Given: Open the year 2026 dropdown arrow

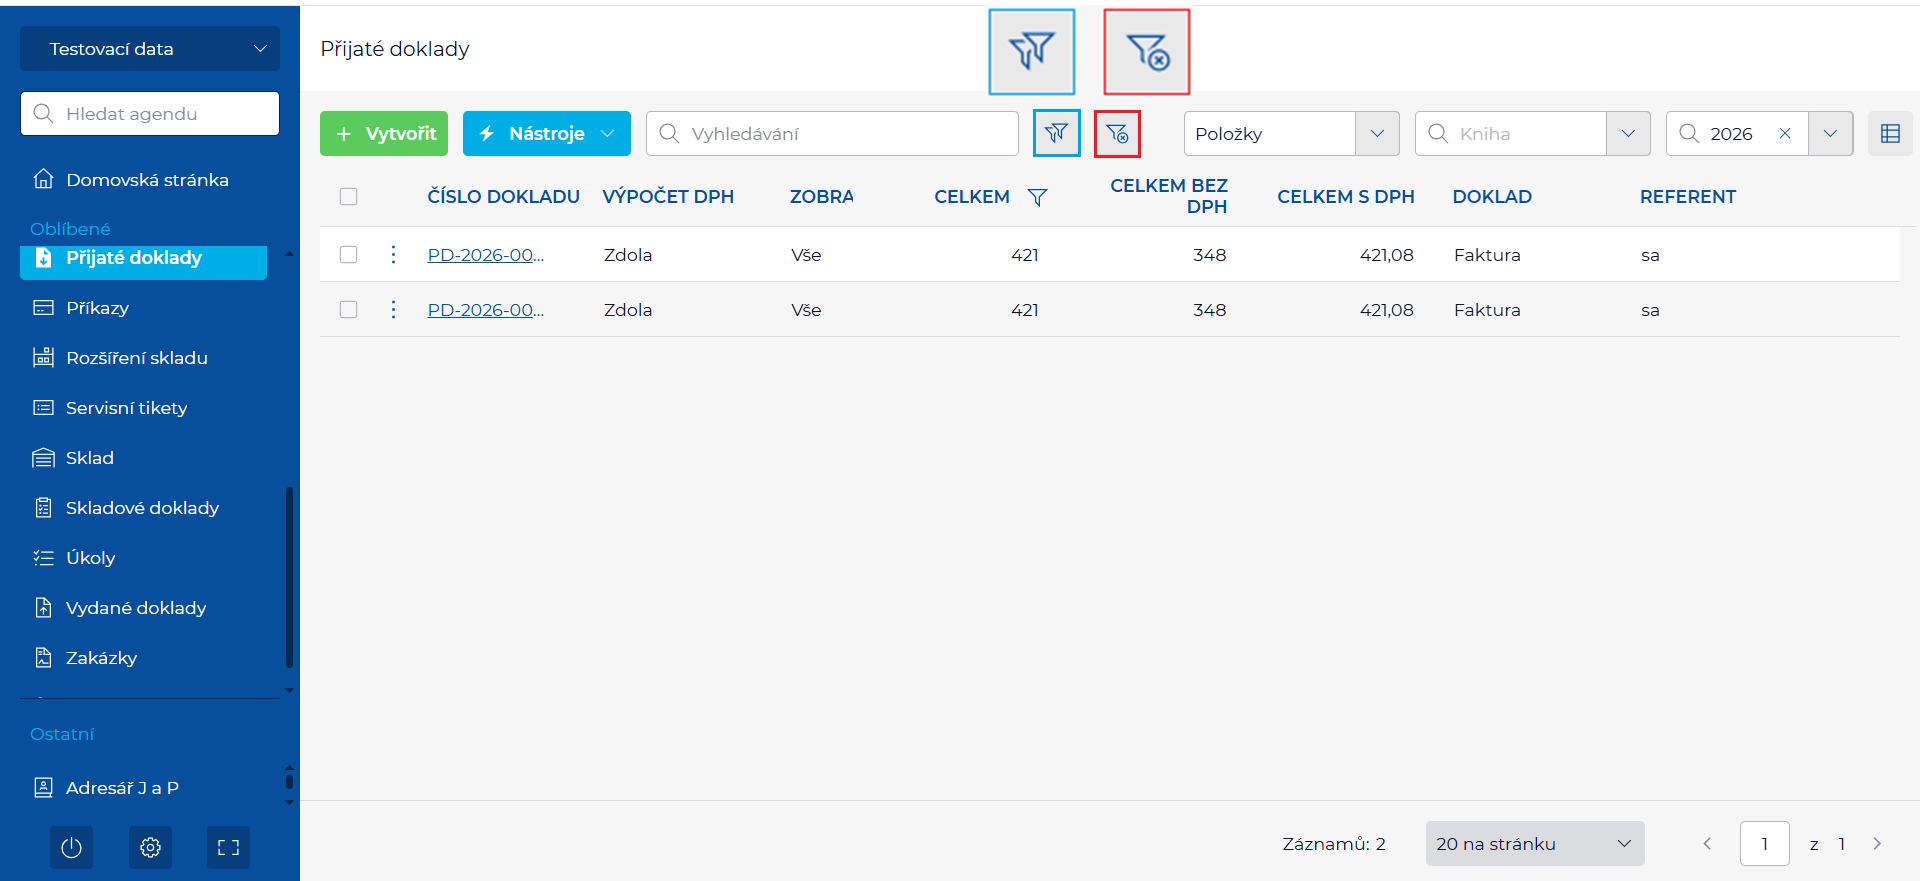Looking at the screenshot, I should point(1830,133).
